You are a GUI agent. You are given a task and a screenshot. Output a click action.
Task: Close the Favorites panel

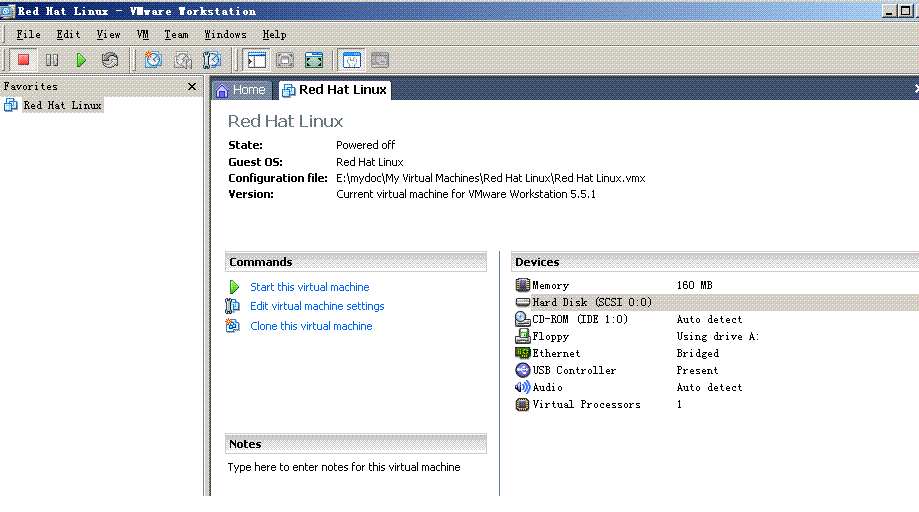click(x=192, y=87)
